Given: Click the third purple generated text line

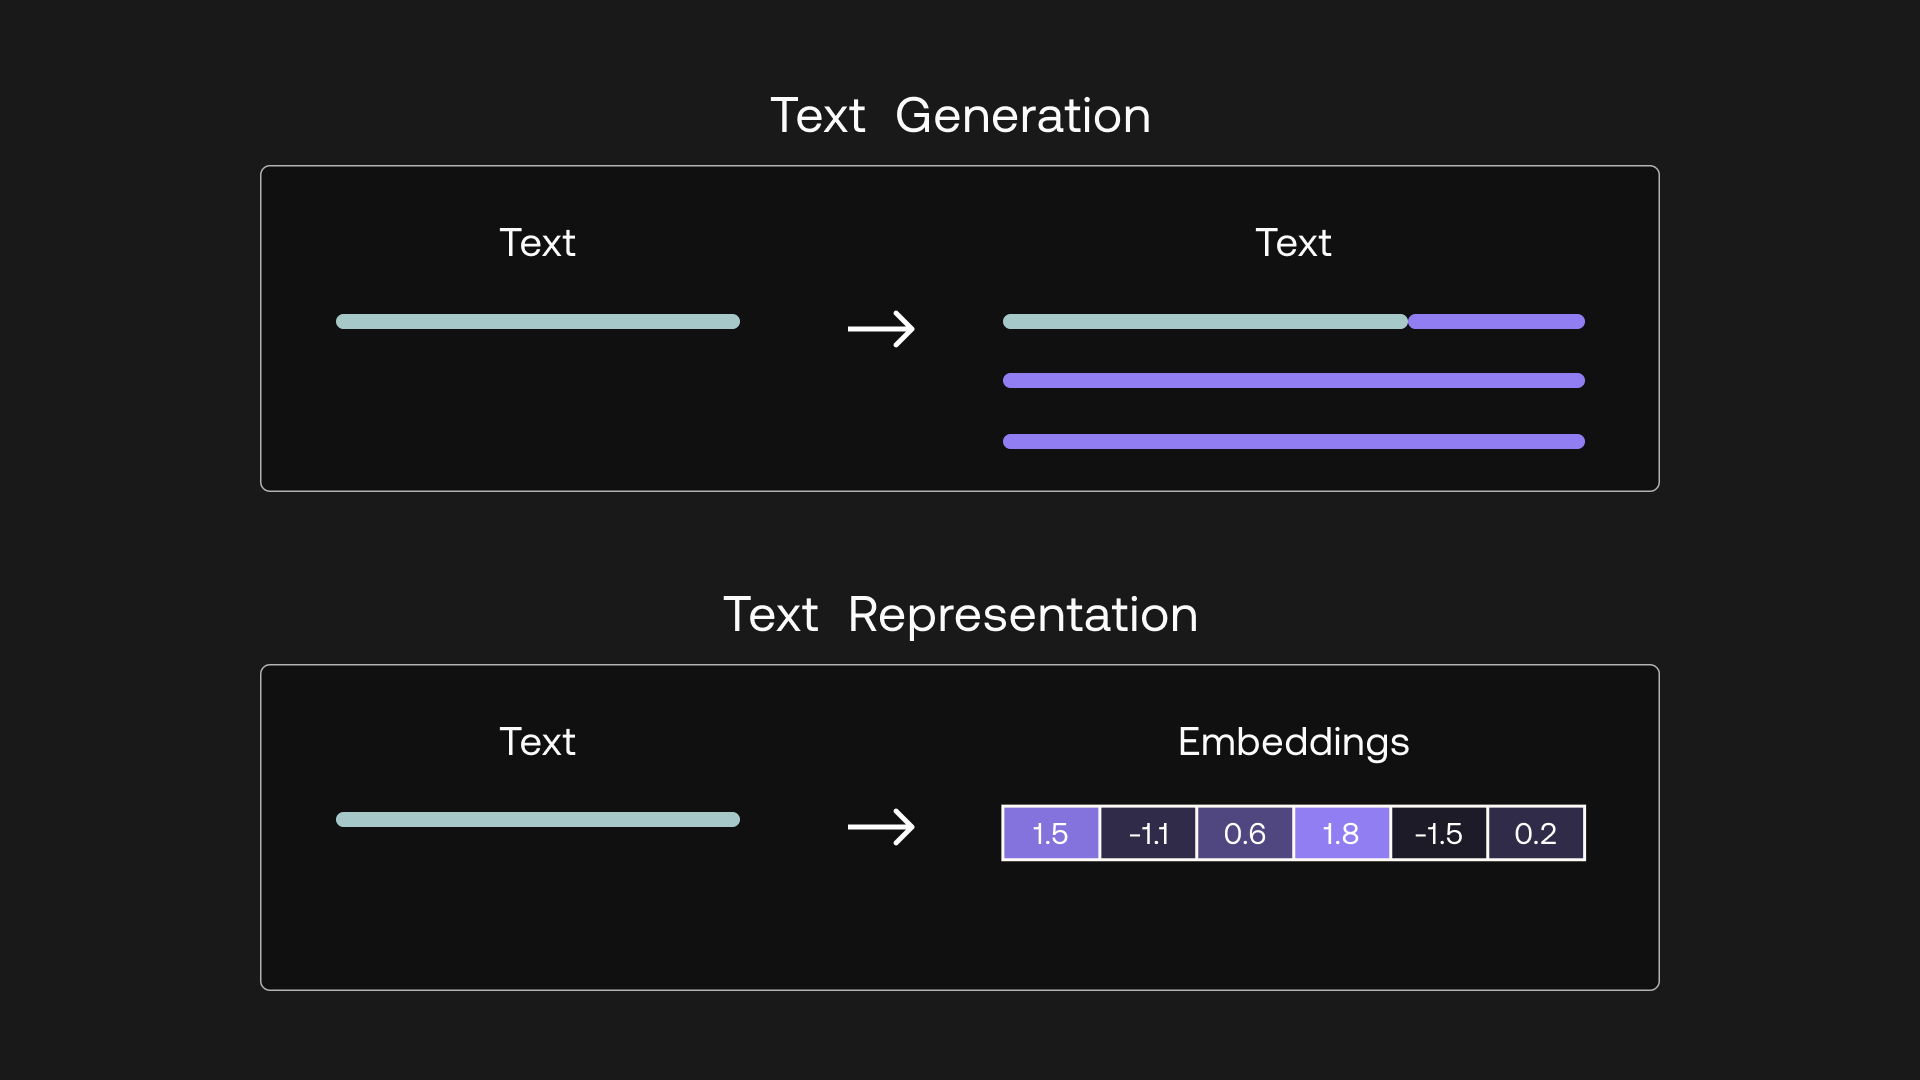Looking at the screenshot, I should pos(1293,442).
